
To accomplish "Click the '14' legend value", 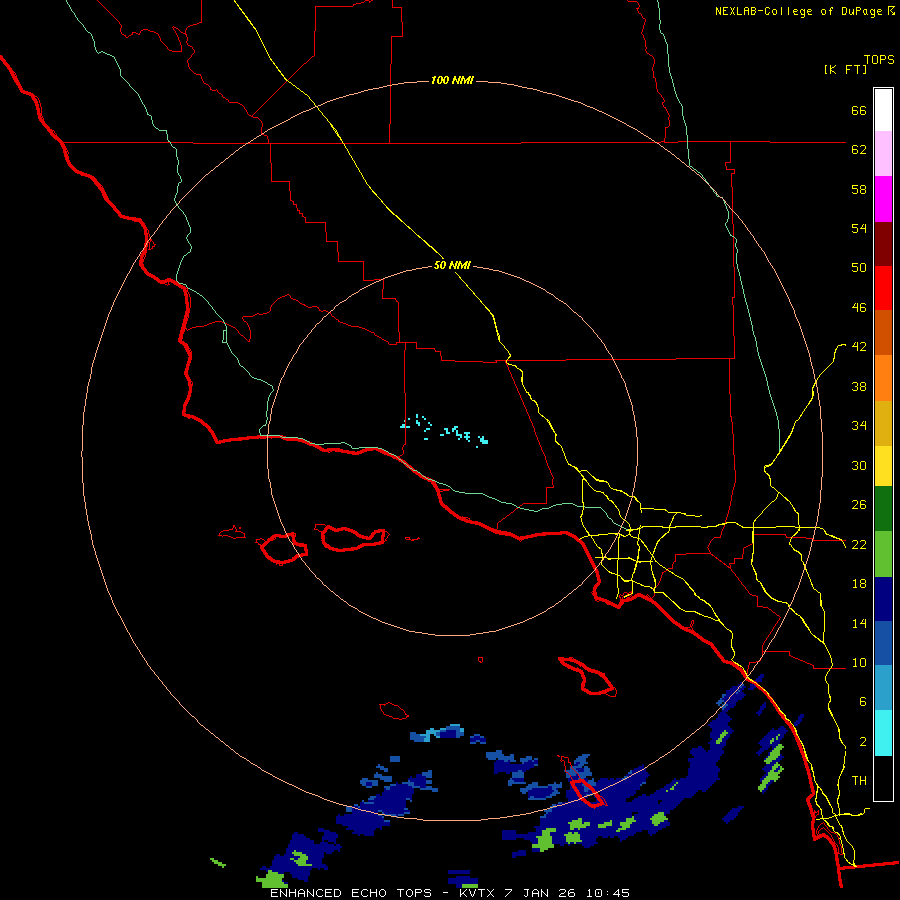I will [859, 623].
